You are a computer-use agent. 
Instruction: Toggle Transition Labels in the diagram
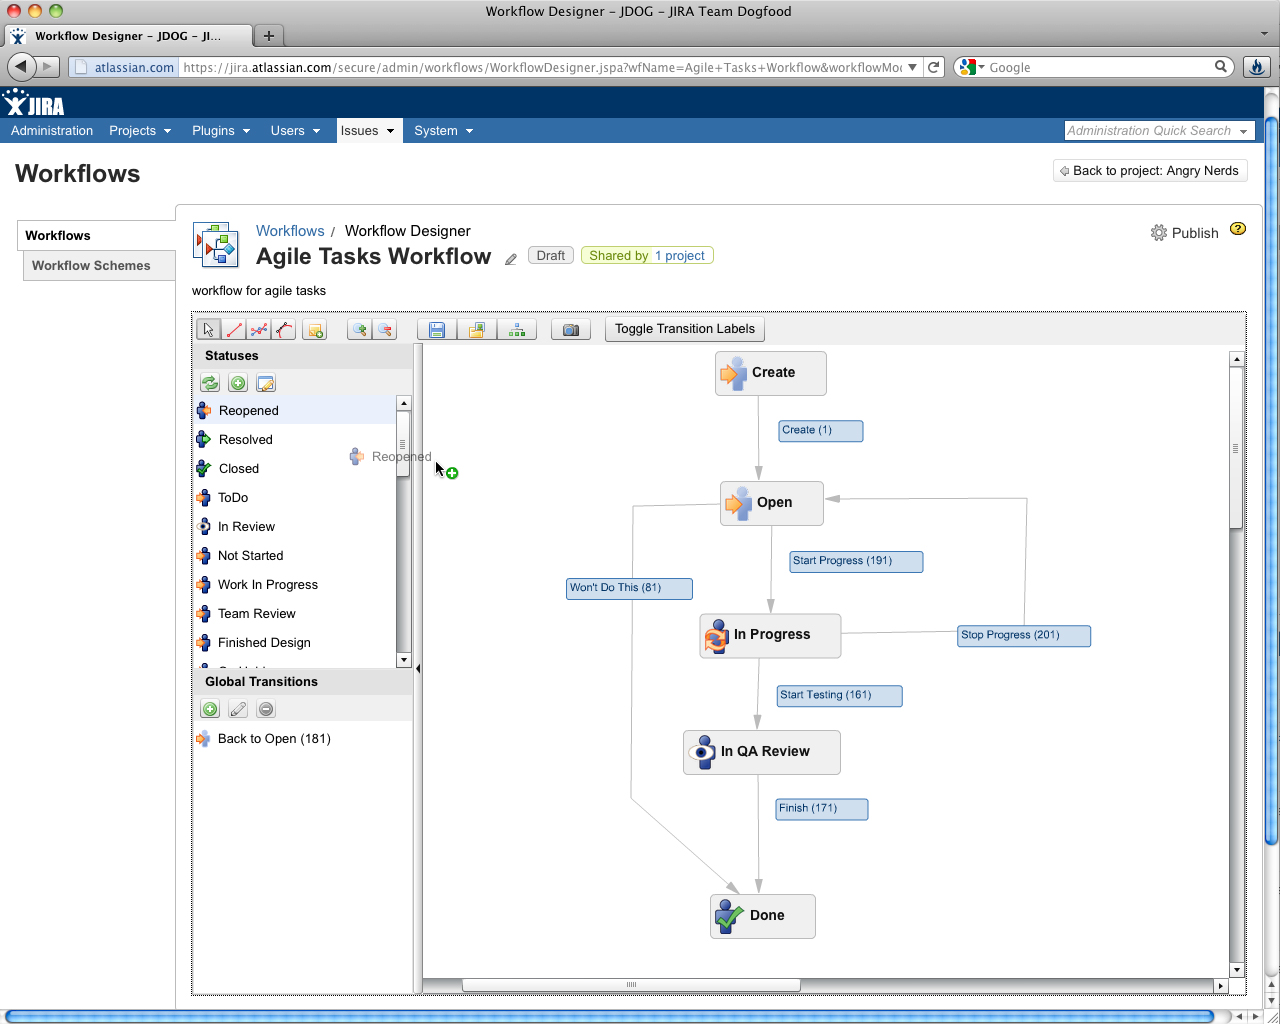685,329
